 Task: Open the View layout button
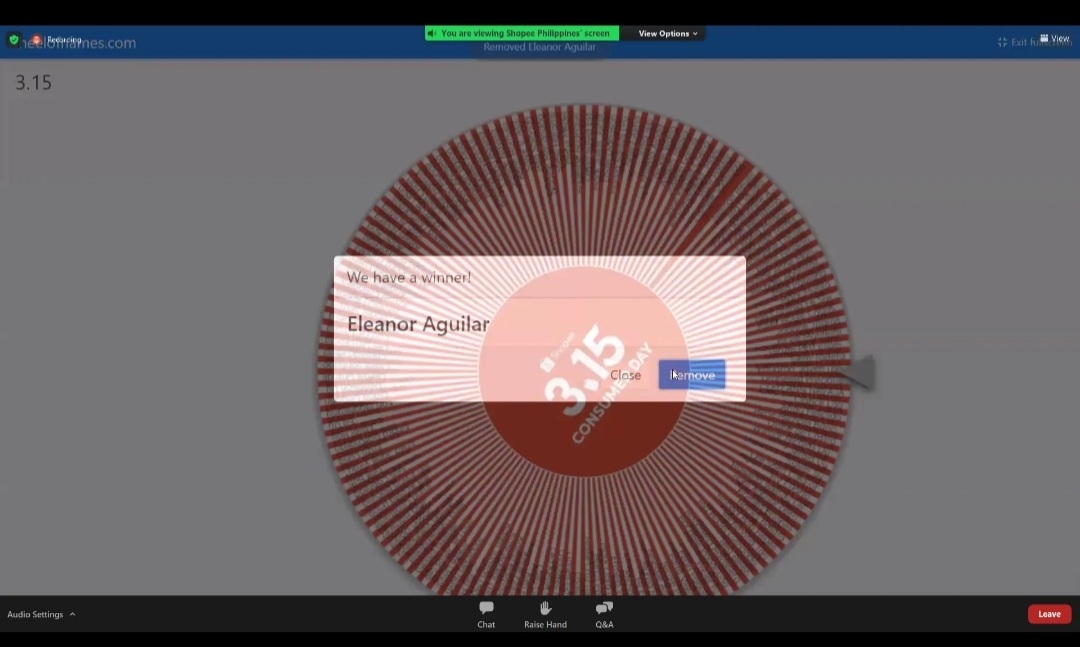coord(1055,39)
